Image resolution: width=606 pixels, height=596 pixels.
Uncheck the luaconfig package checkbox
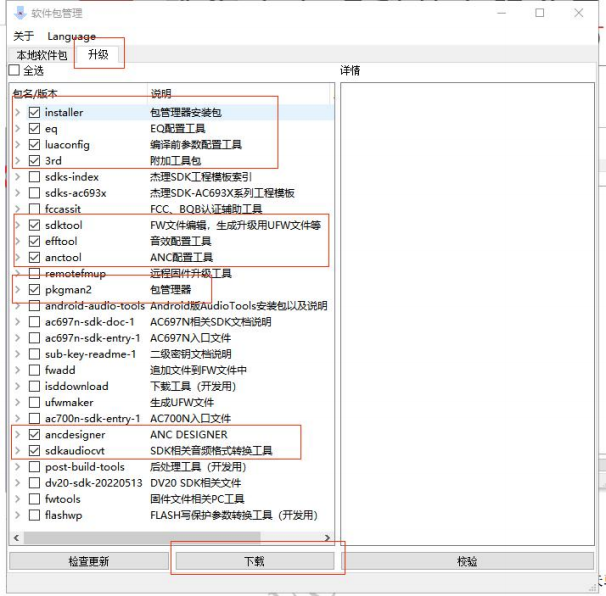click(34, 145)
